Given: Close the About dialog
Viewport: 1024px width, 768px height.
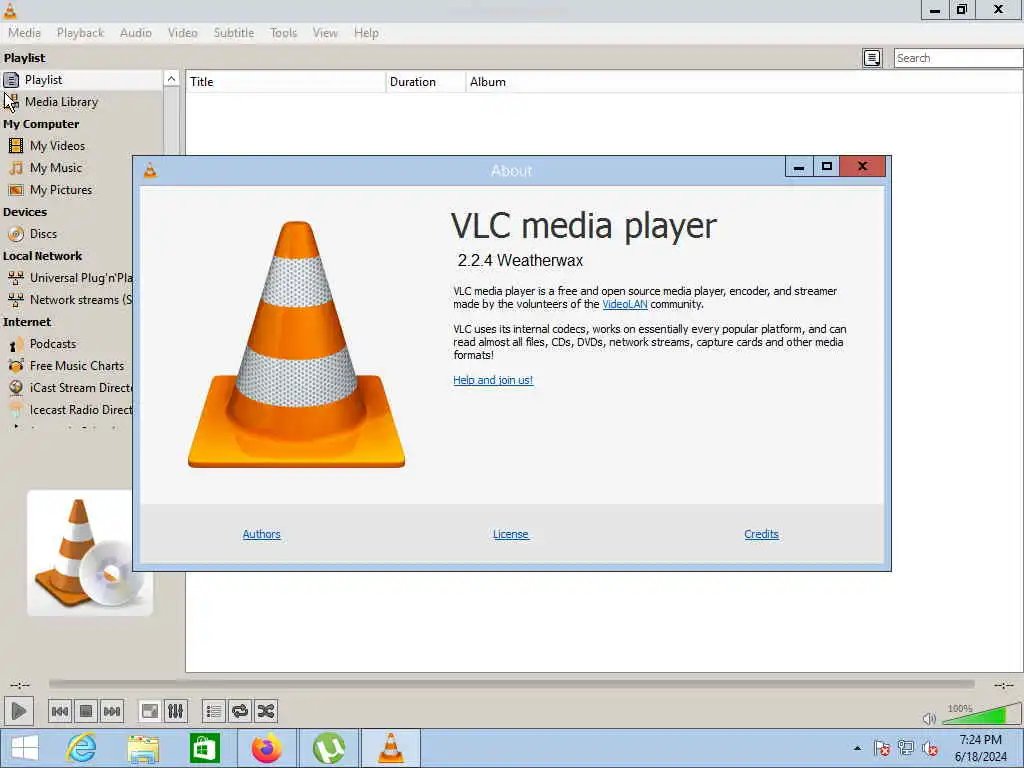Looking at the screenshot, I should [x=863, y=167].
